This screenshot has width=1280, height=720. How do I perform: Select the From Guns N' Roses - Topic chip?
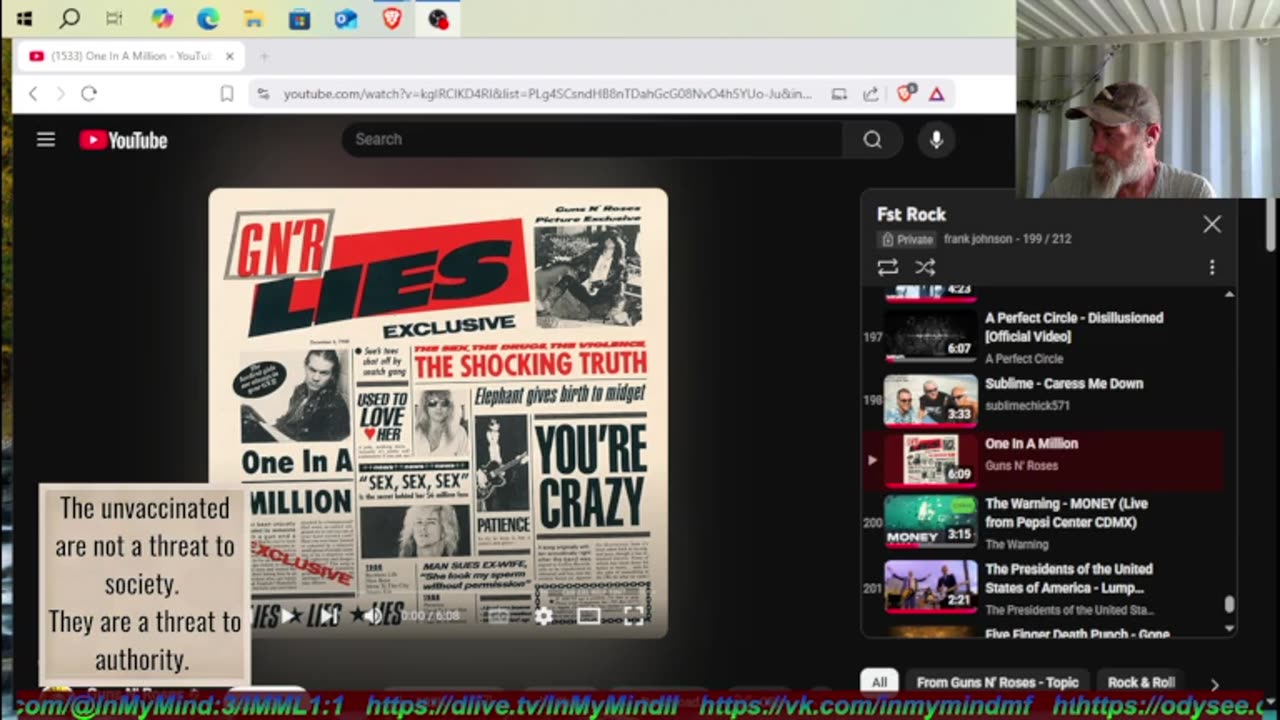click(x=997, y=682)
